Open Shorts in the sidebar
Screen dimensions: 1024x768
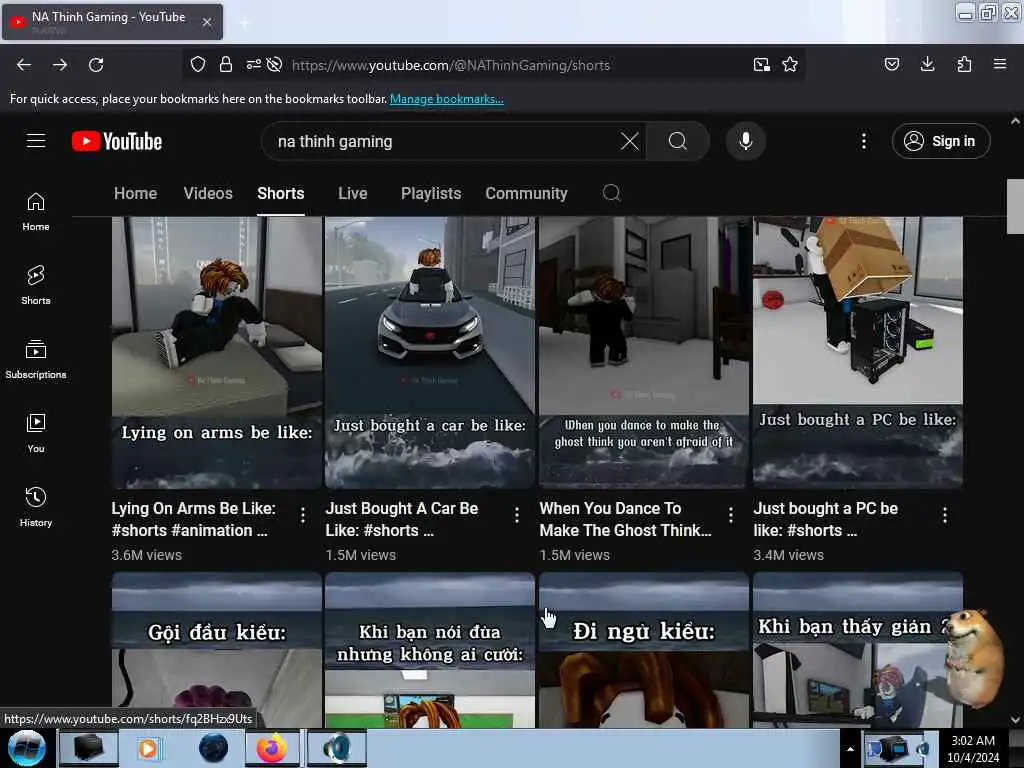(36, 286)
